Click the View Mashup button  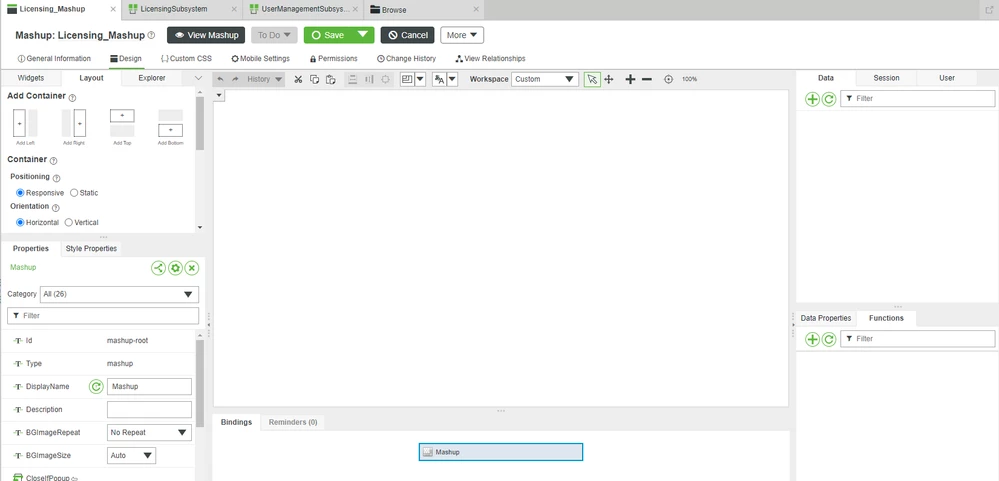206,35
